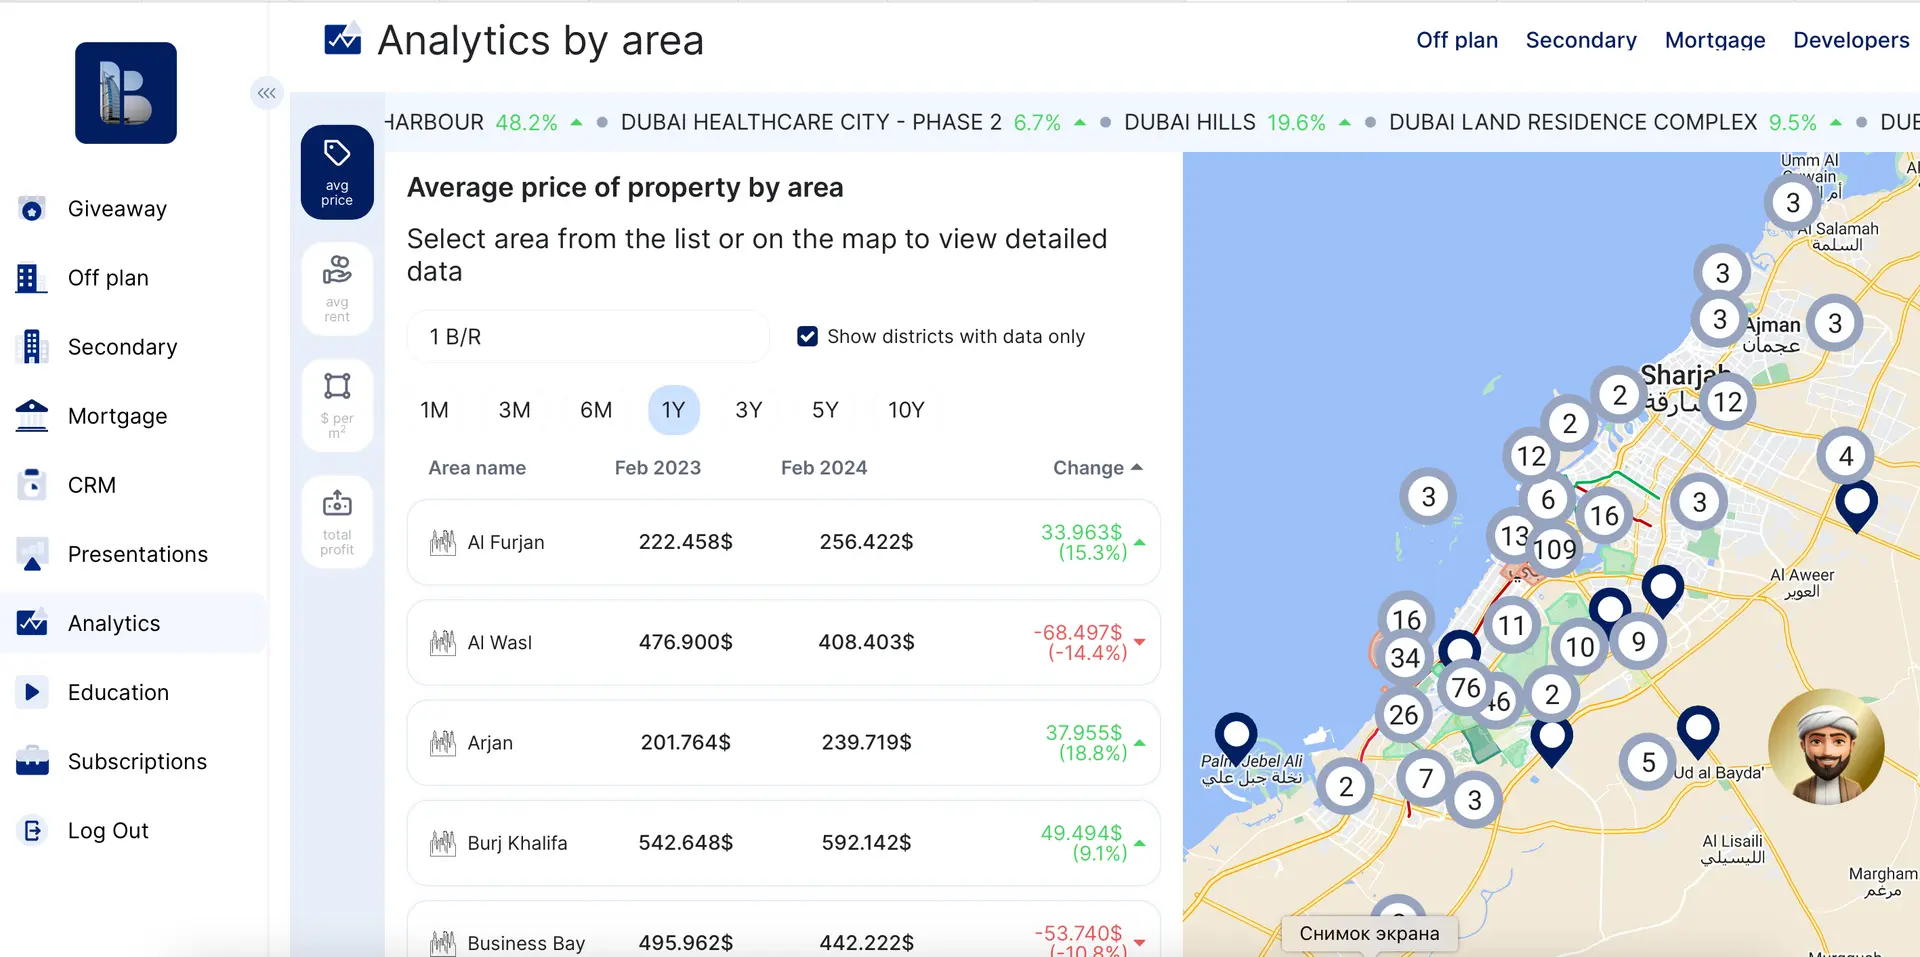The height and width of the screenshot is (957, 1920).
Task: Open the bearded assistant avatar
Action: pyautogui.click(x=1826, y=747)
